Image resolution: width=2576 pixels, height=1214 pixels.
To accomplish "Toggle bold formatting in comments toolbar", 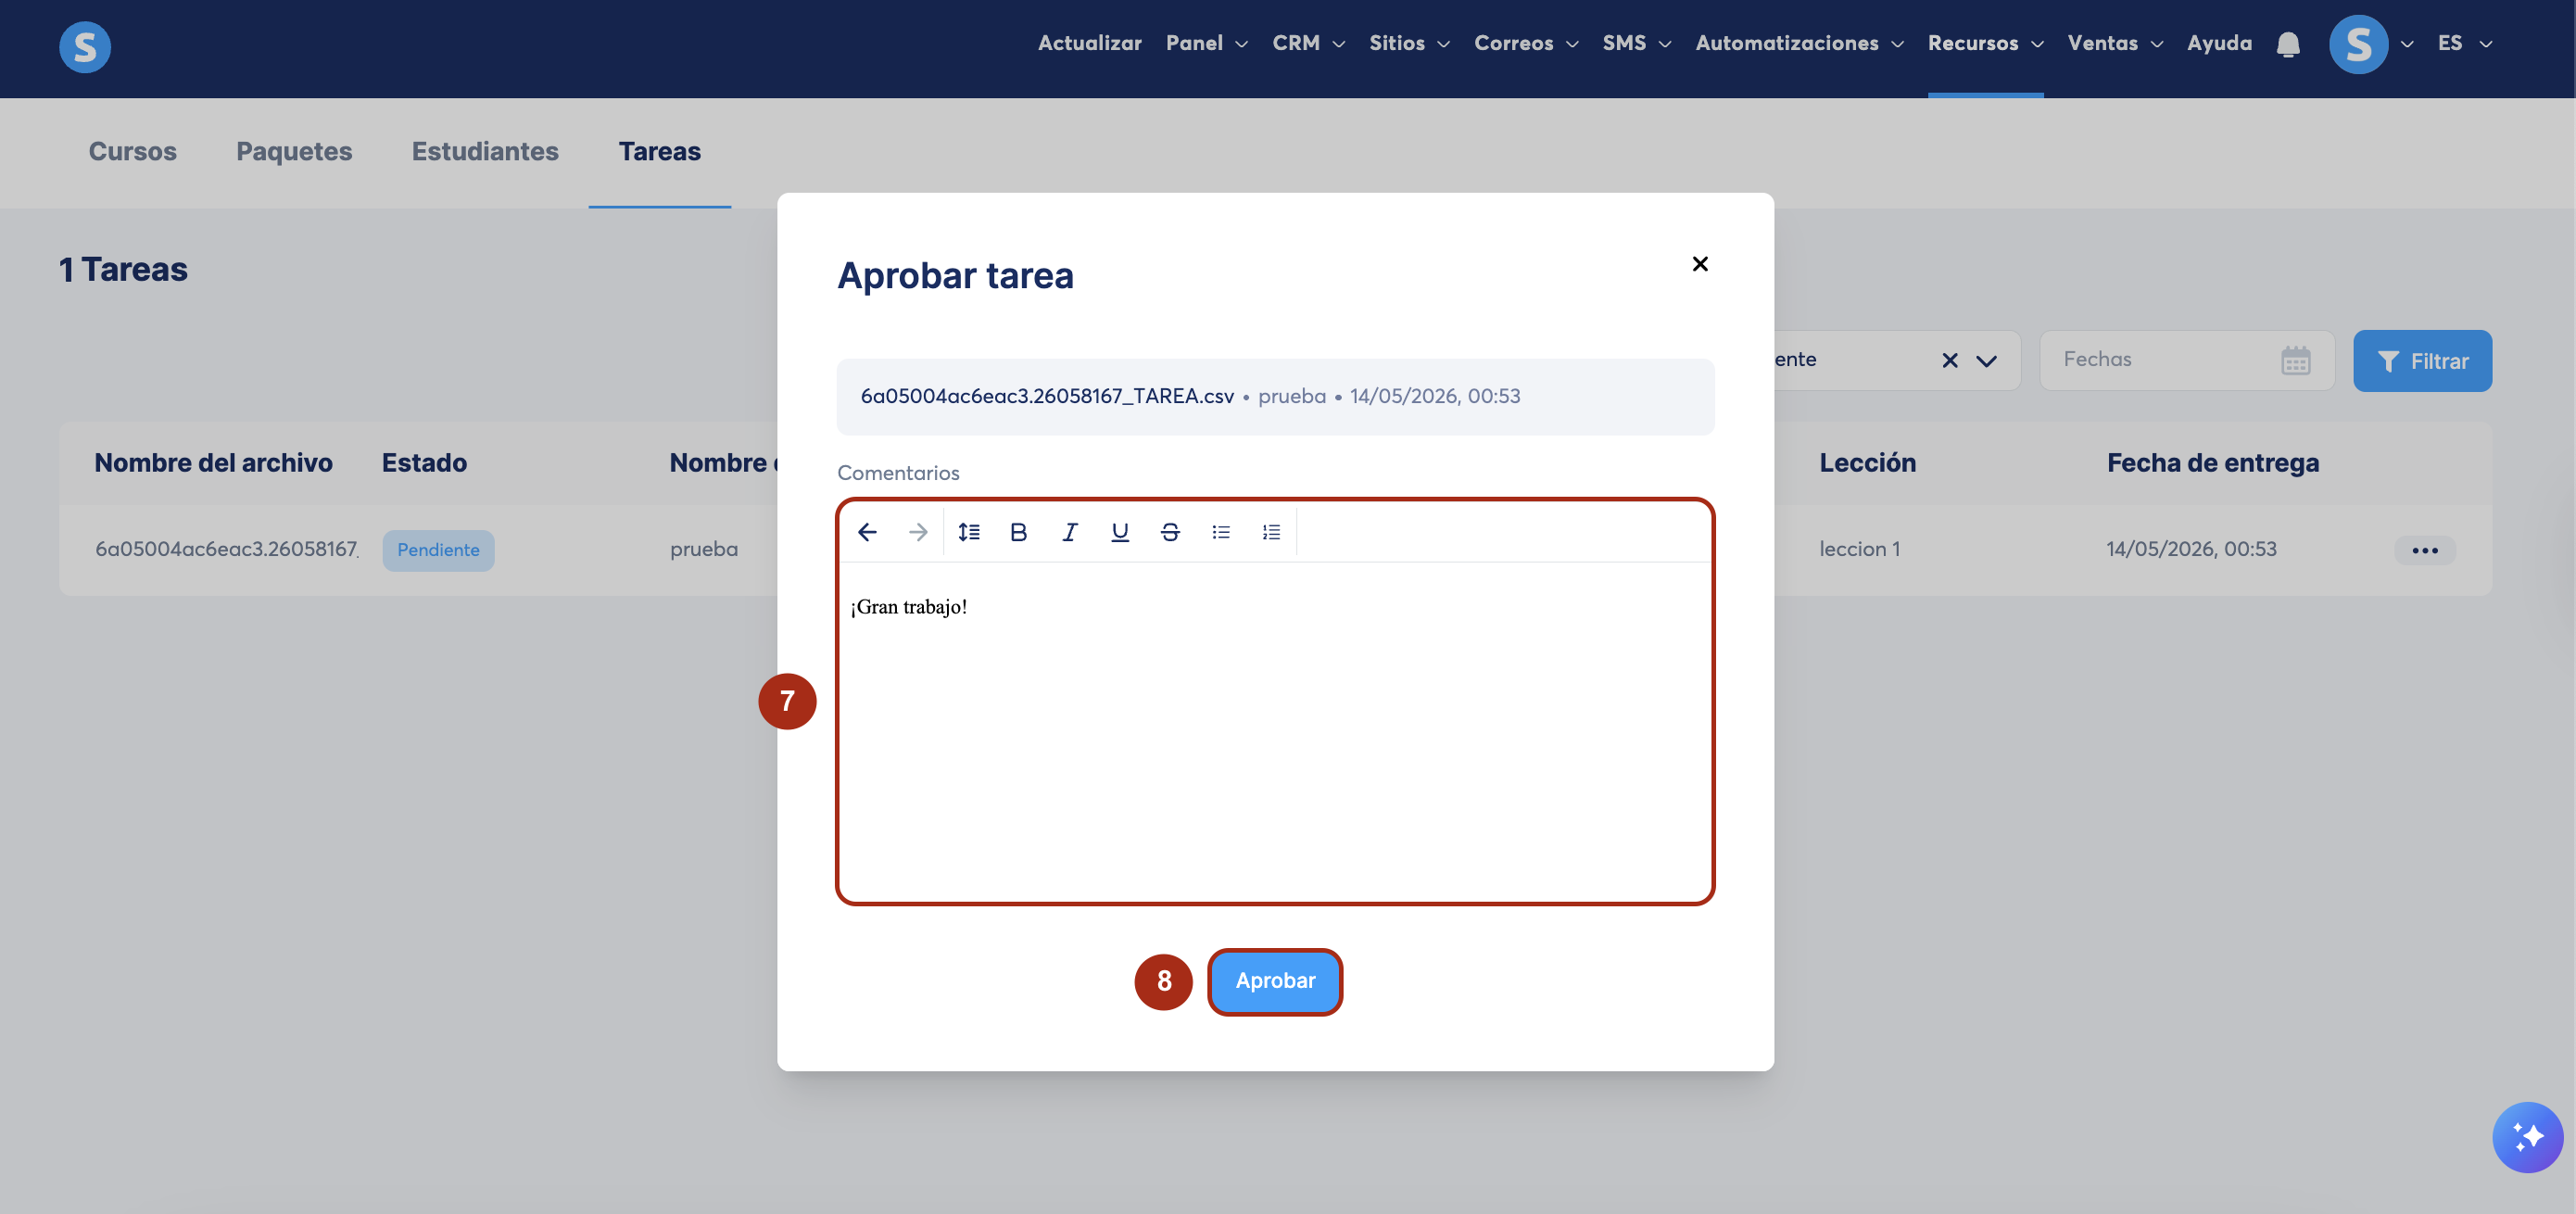I will 1018,532.
